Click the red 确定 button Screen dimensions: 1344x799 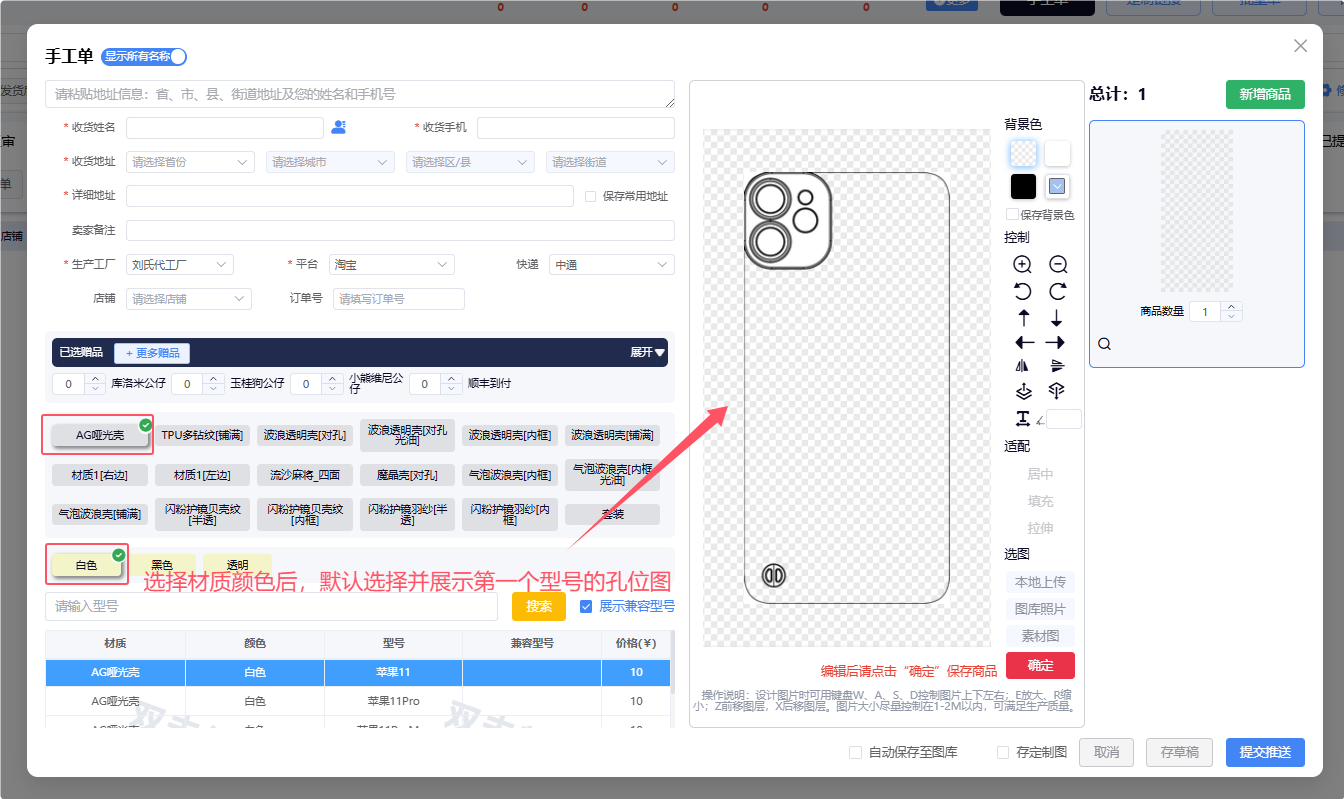(x=1040, y=666)
